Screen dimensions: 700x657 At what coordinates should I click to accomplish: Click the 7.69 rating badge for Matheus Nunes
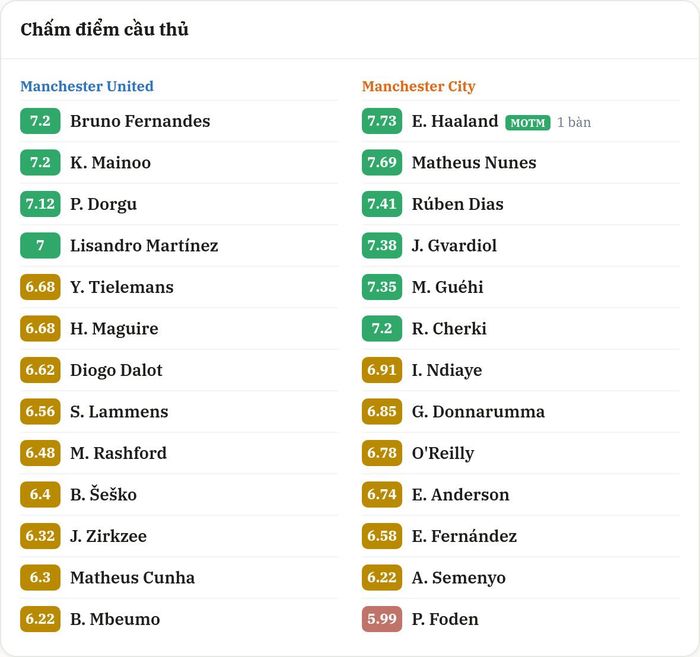(382, 162)
